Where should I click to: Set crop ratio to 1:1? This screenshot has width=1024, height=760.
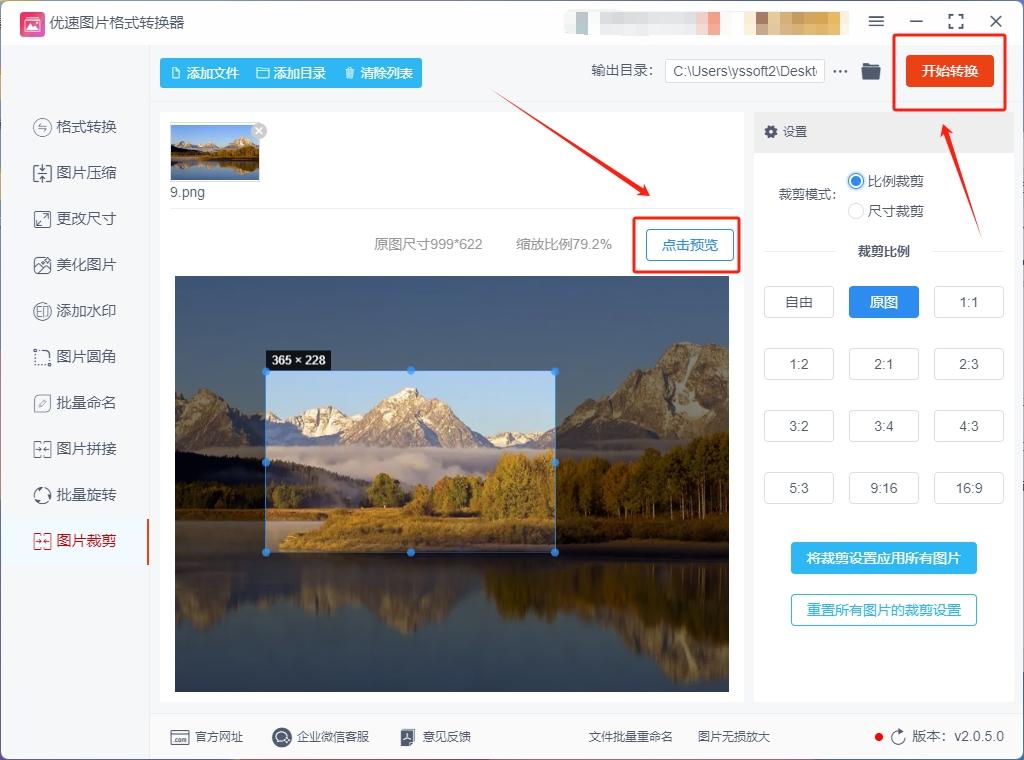[x=968, y=302]
